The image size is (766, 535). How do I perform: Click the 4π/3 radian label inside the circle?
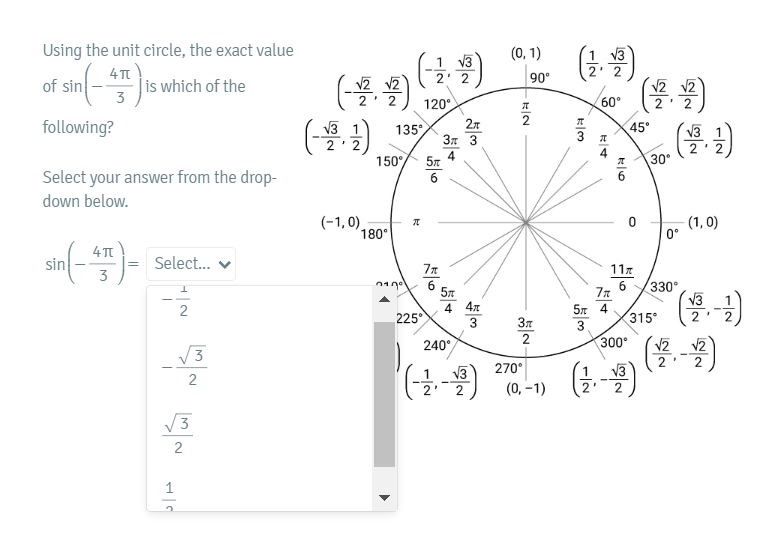click(x=472, y=315)
